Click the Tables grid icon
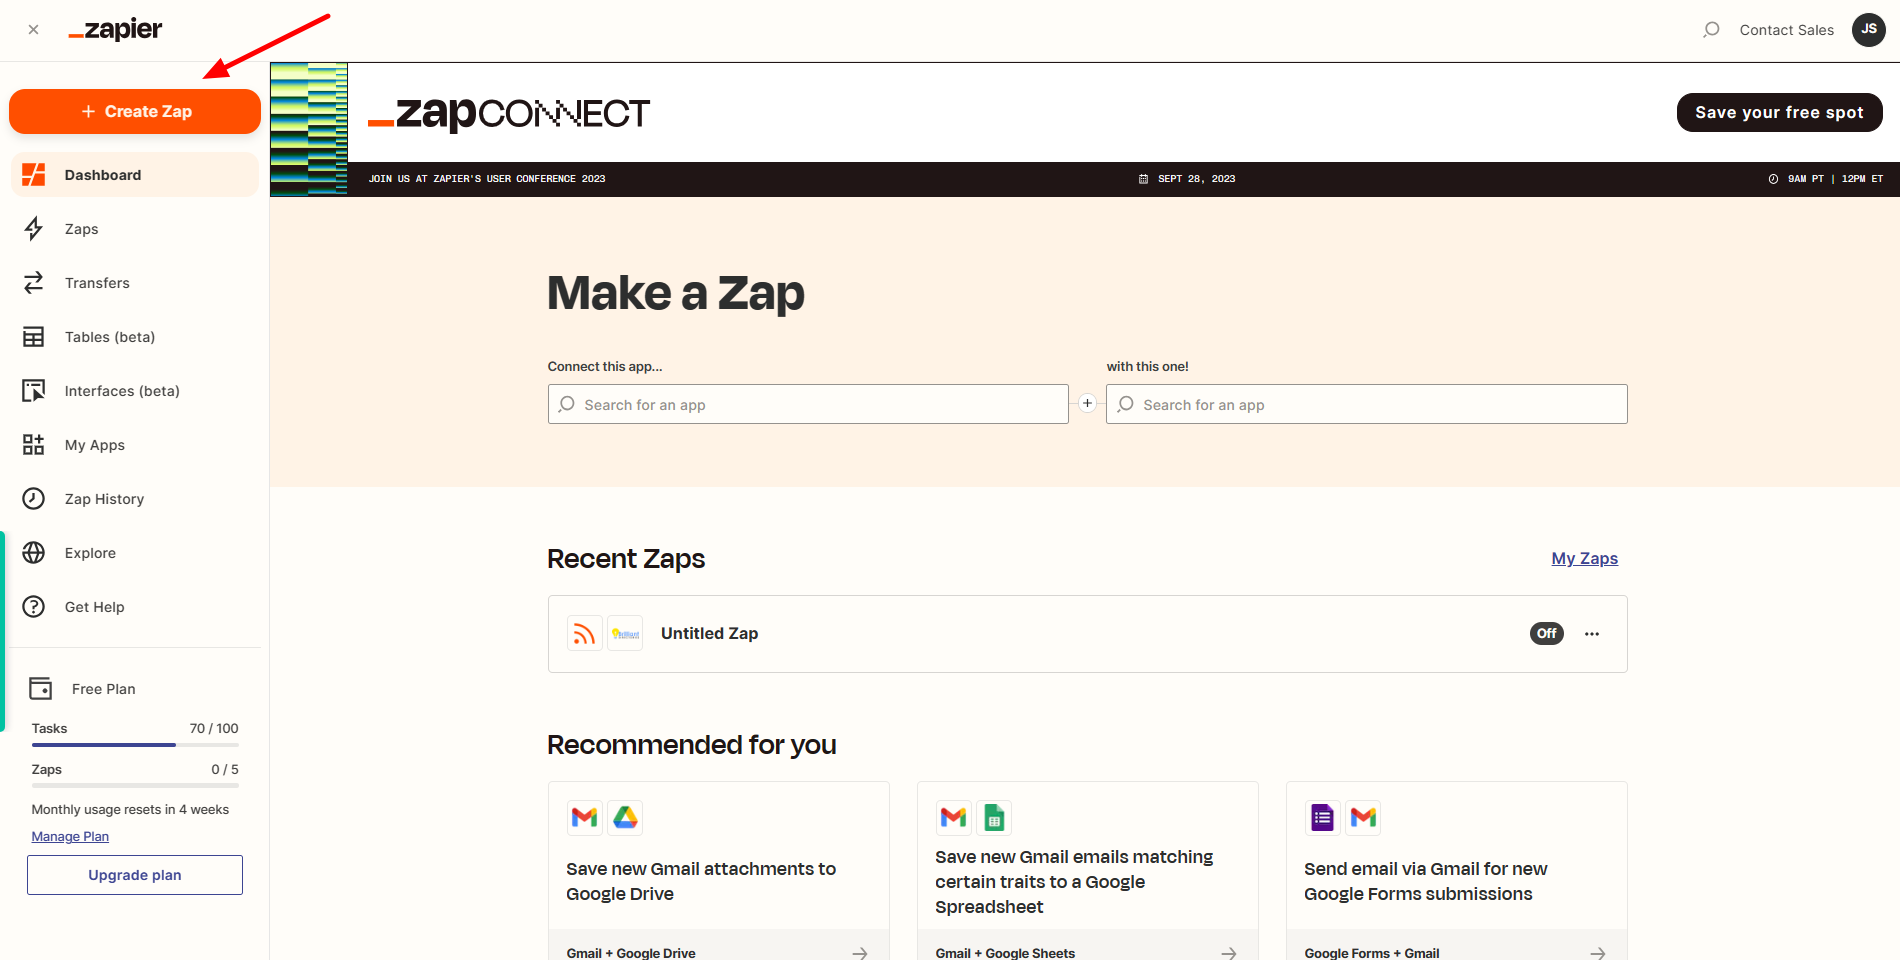This screenshot has width=1900, height=960. point(34,337)
